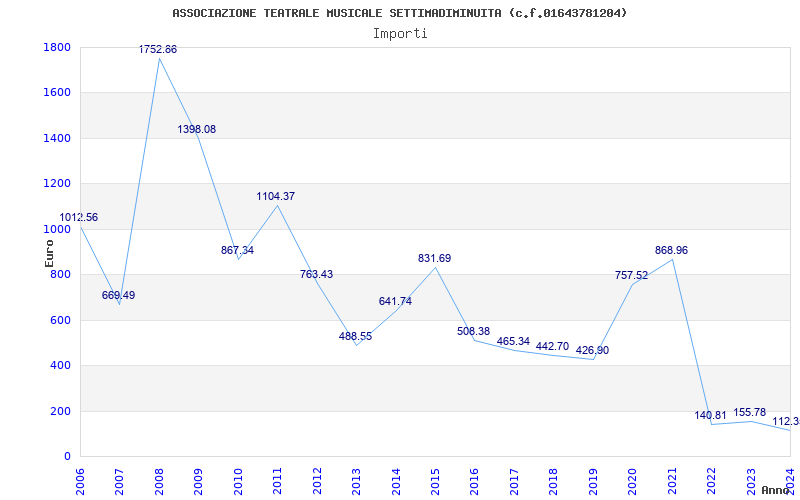Click the 2022 x-axis year label
800x500 pixels.
click(x=711, y=482)
